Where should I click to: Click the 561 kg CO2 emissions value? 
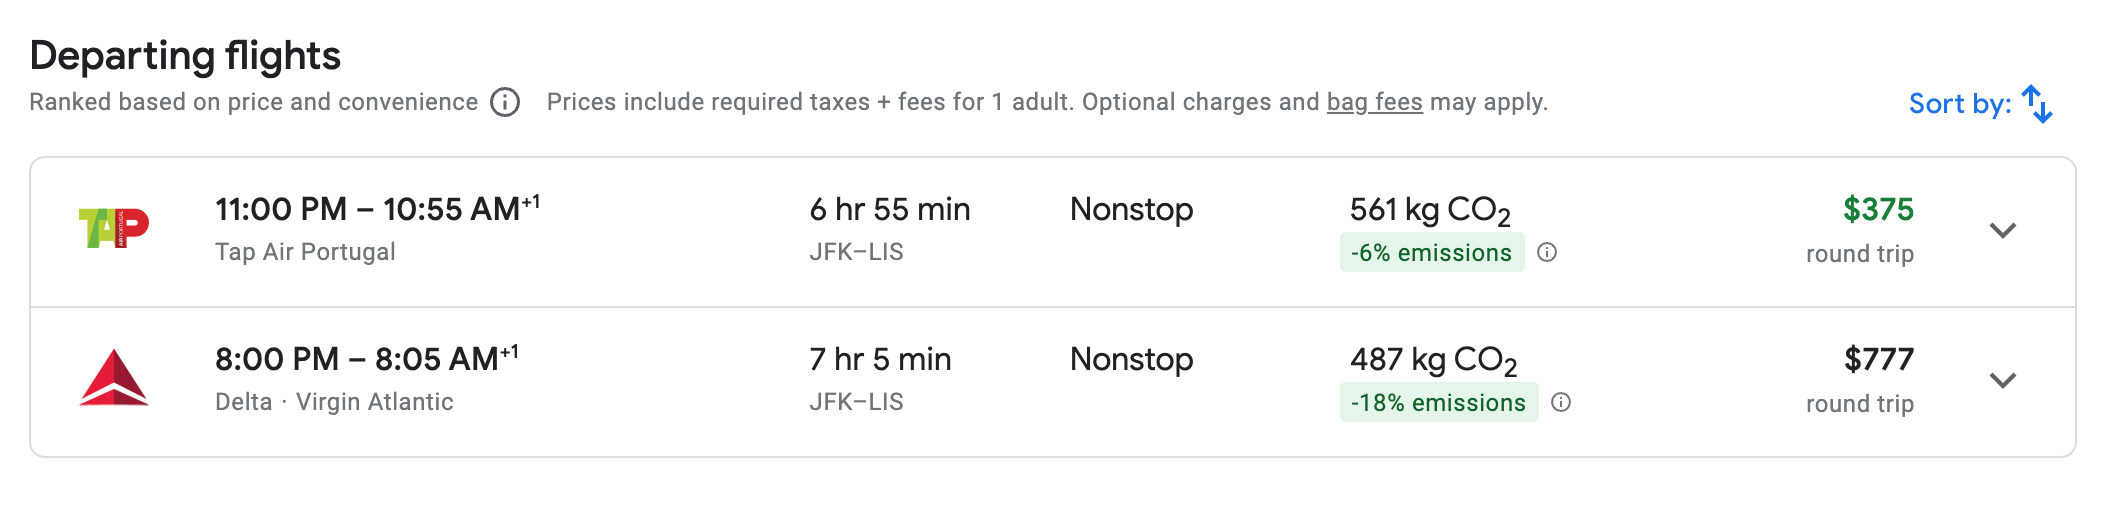coord(1429,210)
